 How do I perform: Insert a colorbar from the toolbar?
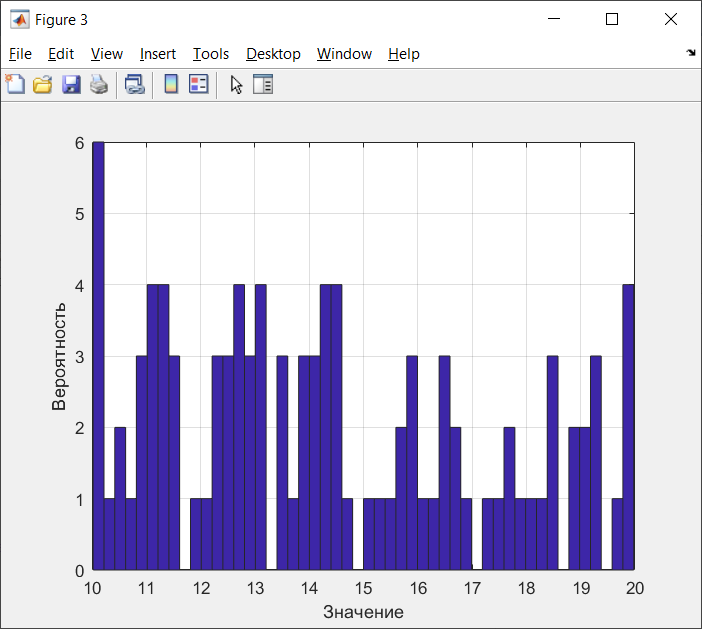tap(171, 84)
